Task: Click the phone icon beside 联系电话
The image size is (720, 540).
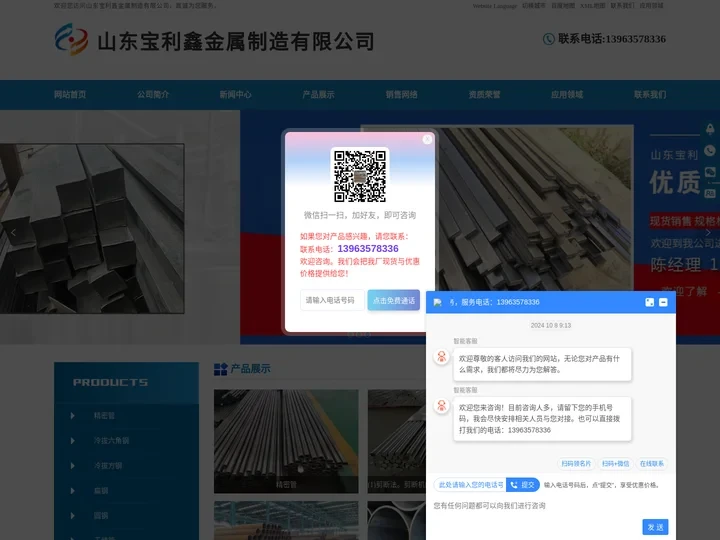Action: [549, 39]
